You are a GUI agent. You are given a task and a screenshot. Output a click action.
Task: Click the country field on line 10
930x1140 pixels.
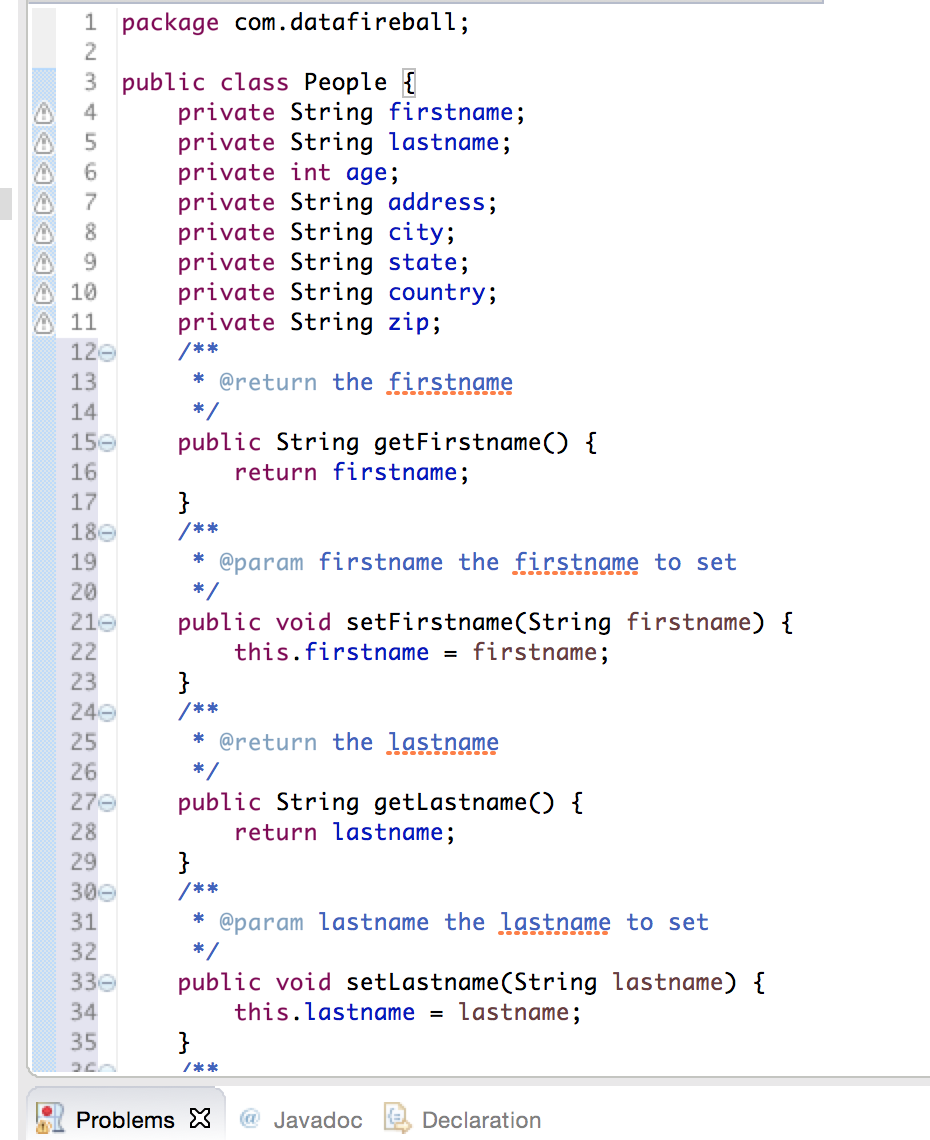pos(436,293)
